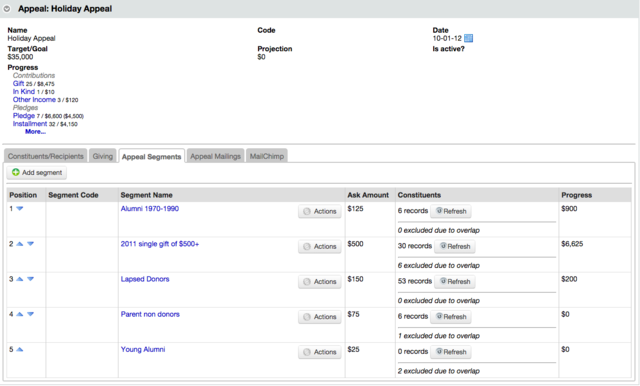Move segment 2 down with arrow
The width and height of the screenshot is (640, 386).
30,244
